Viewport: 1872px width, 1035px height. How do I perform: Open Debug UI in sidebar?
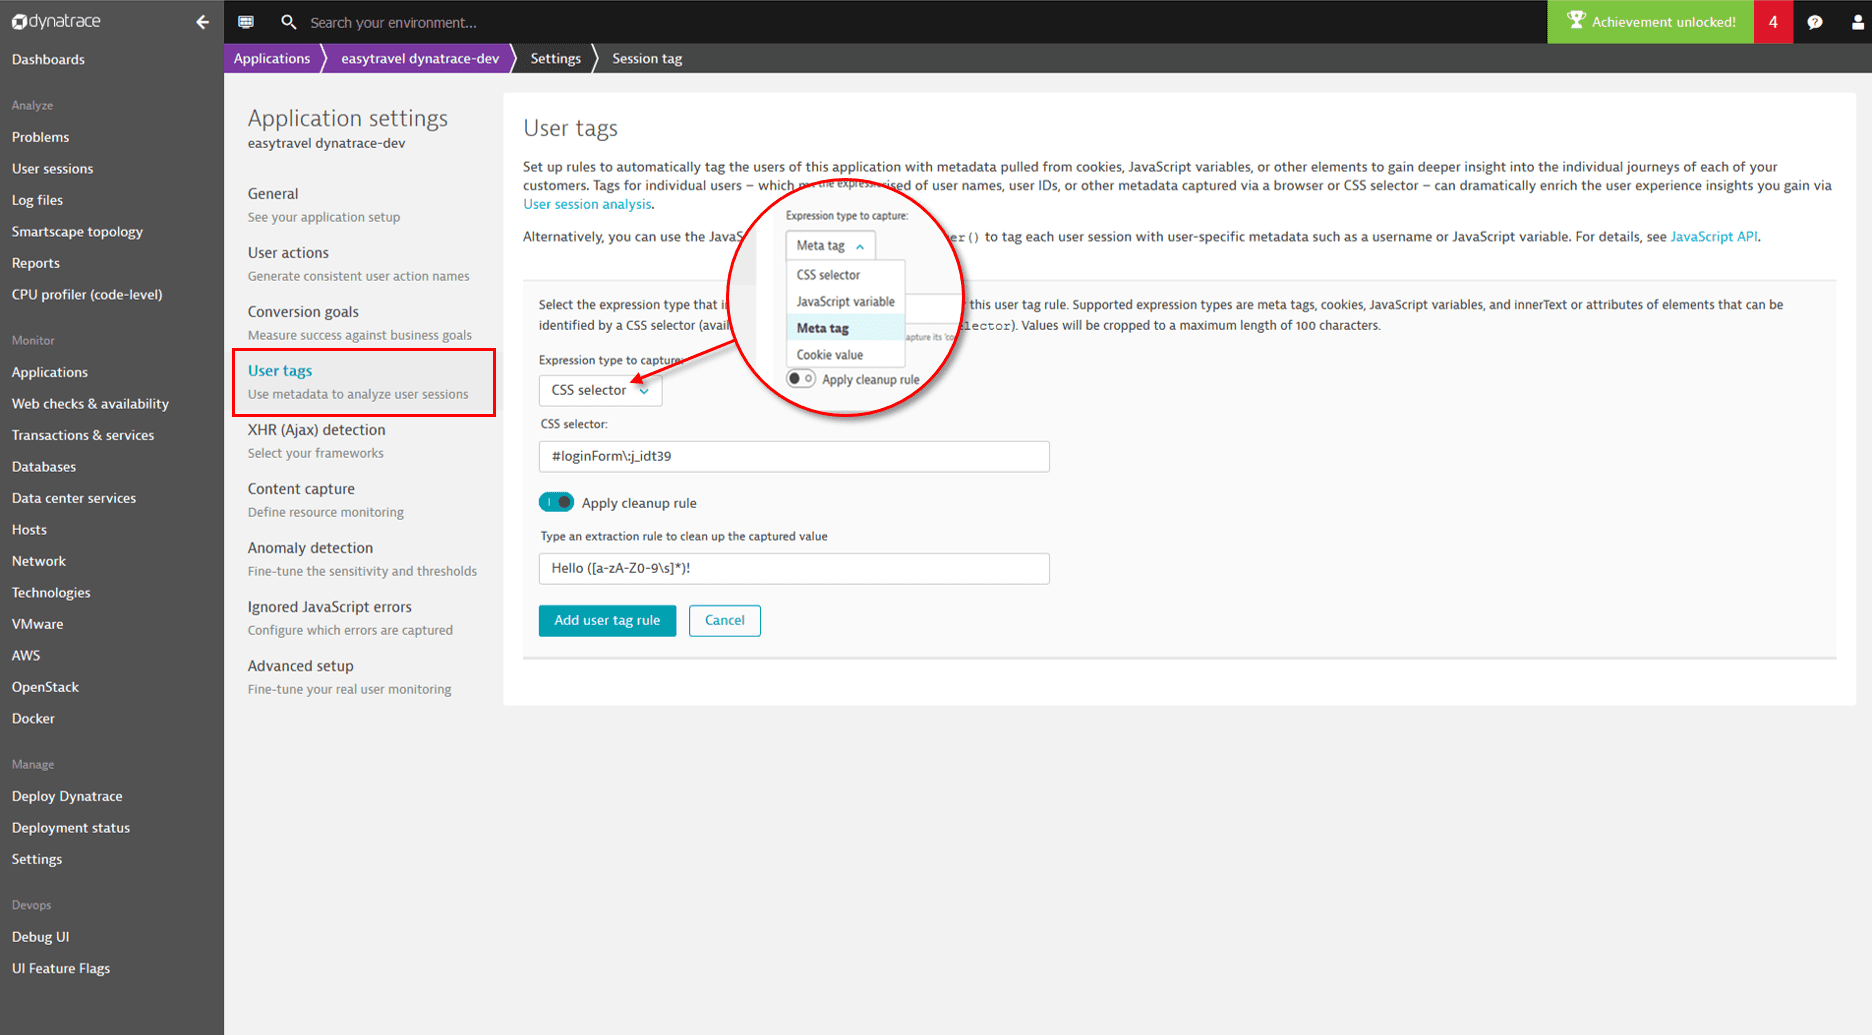pos(40,937)
